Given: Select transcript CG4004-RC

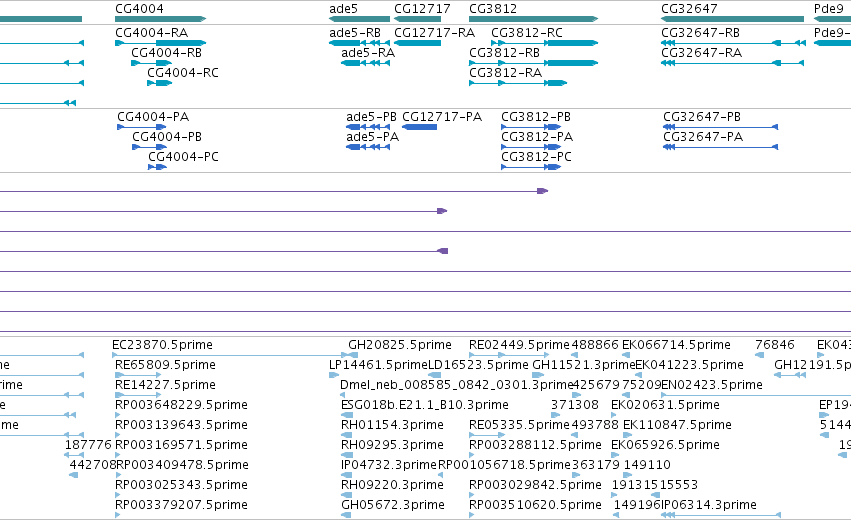Looking at the screenshot, I should (x=183, y=73).
